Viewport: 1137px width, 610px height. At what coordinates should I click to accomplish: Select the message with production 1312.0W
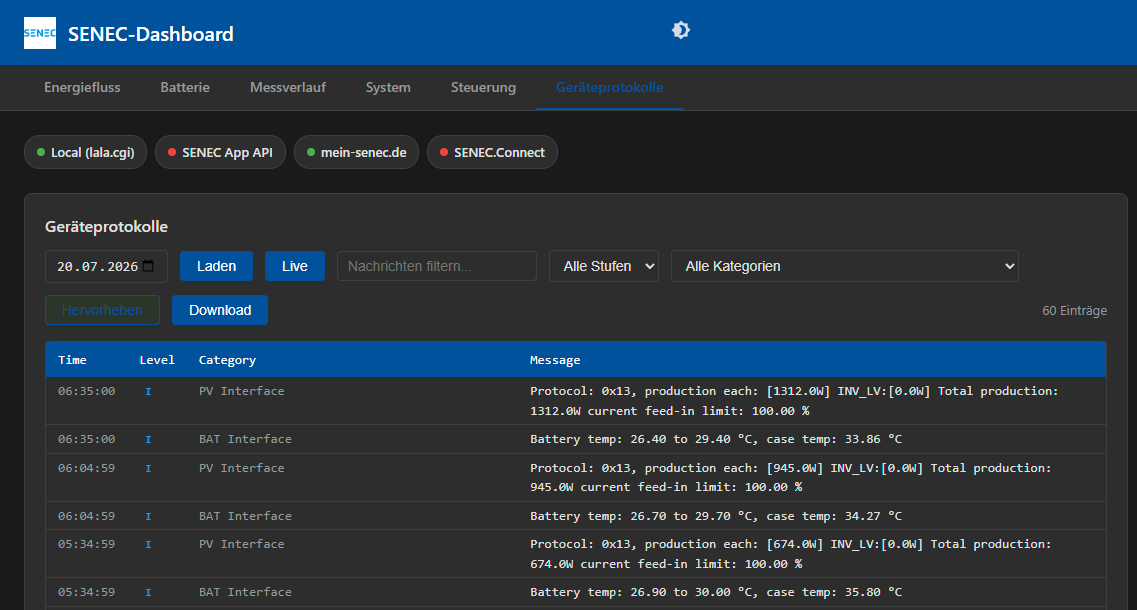click(x=794, y=401)
